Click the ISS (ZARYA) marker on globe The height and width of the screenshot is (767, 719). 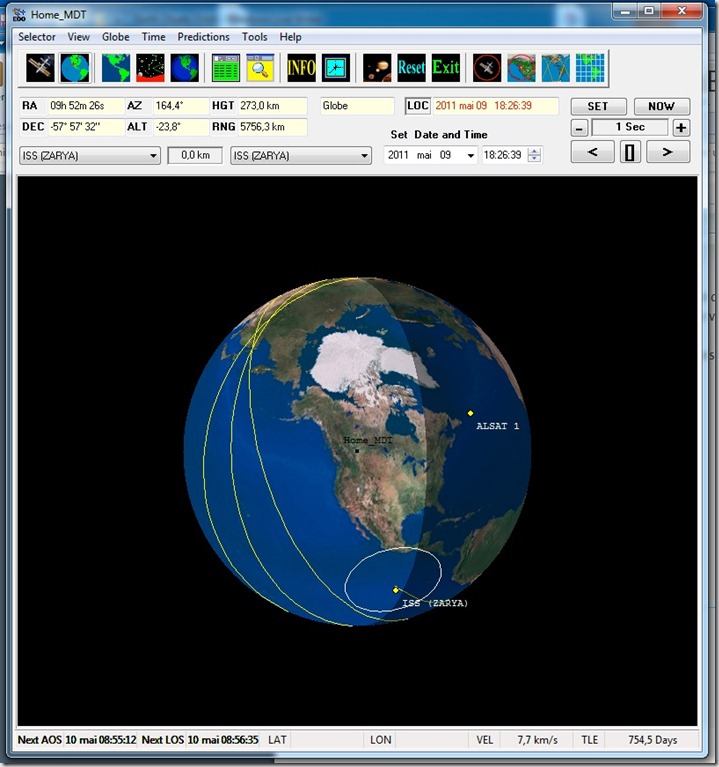pyautogui.click(x=396, y=590)
